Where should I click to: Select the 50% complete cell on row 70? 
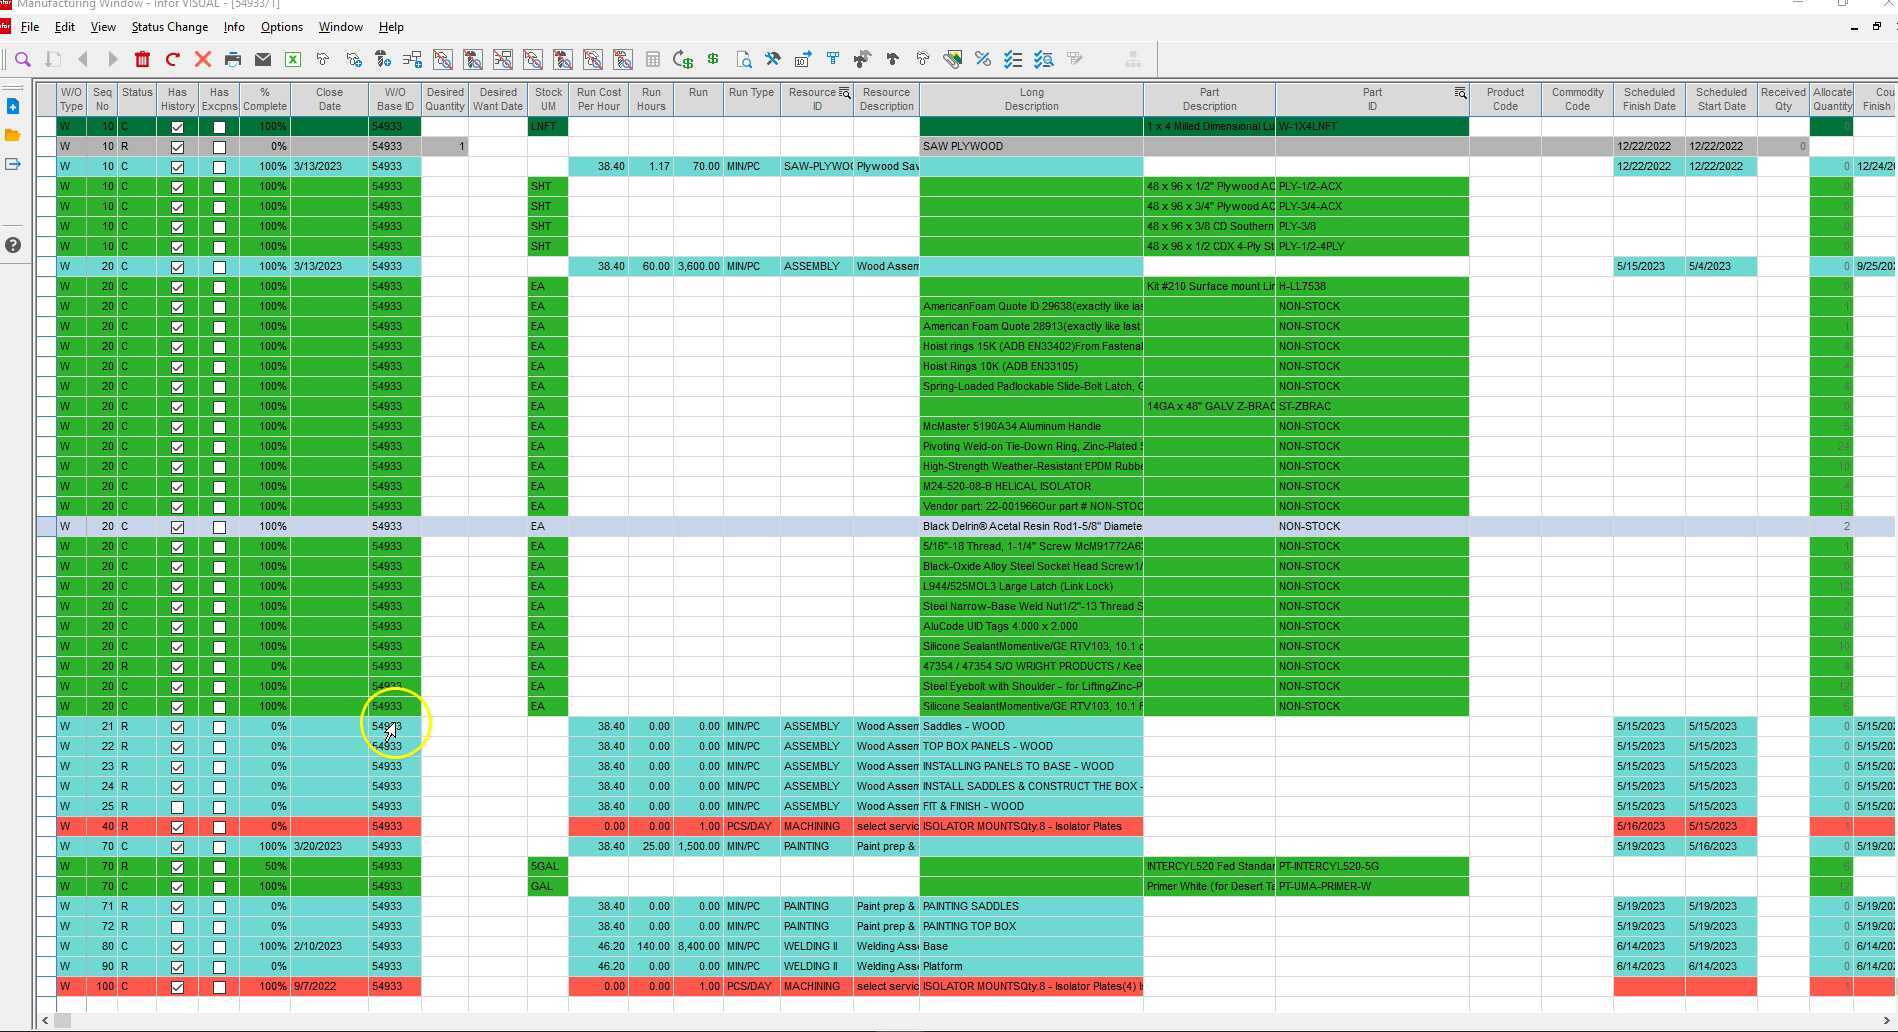click(x=266, y=866)
